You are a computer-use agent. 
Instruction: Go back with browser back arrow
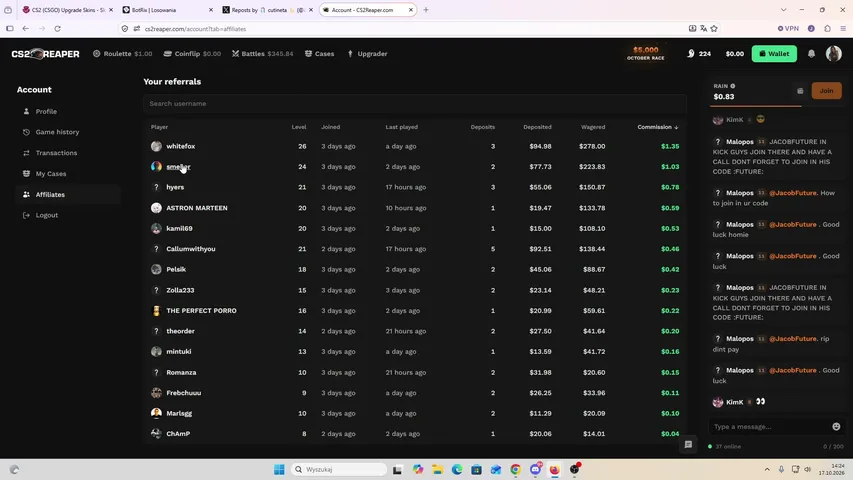click(26, 28)
